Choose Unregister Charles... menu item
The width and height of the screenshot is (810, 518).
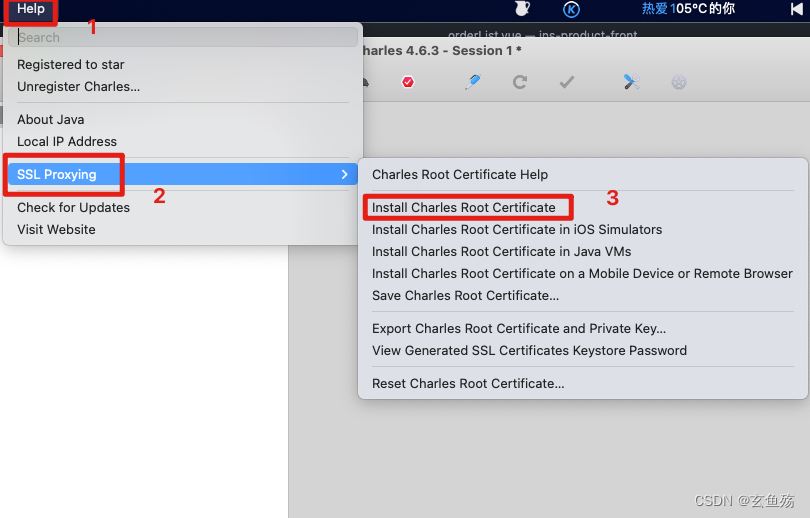tap(79, 87)
